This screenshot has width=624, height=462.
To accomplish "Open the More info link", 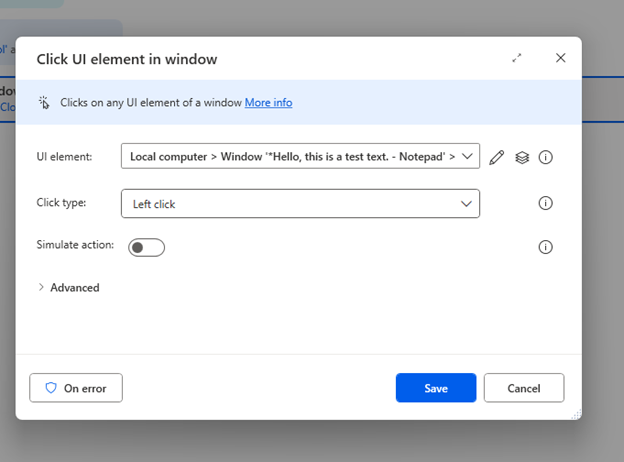I will click(268, 102).
